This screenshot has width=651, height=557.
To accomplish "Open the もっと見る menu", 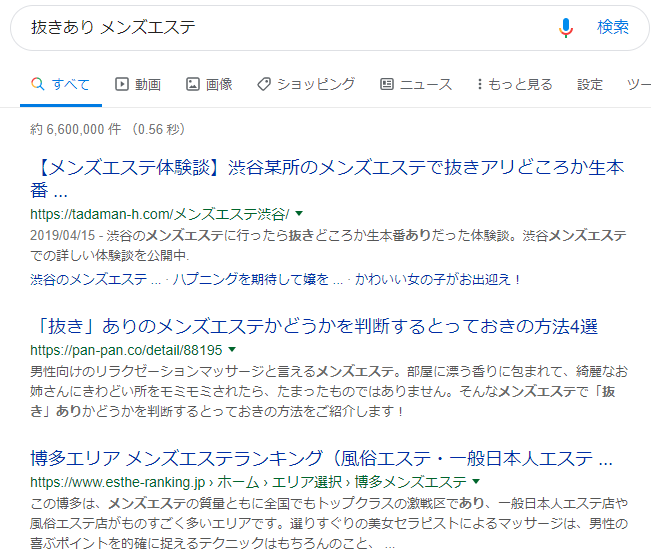I will pos(515,85).
